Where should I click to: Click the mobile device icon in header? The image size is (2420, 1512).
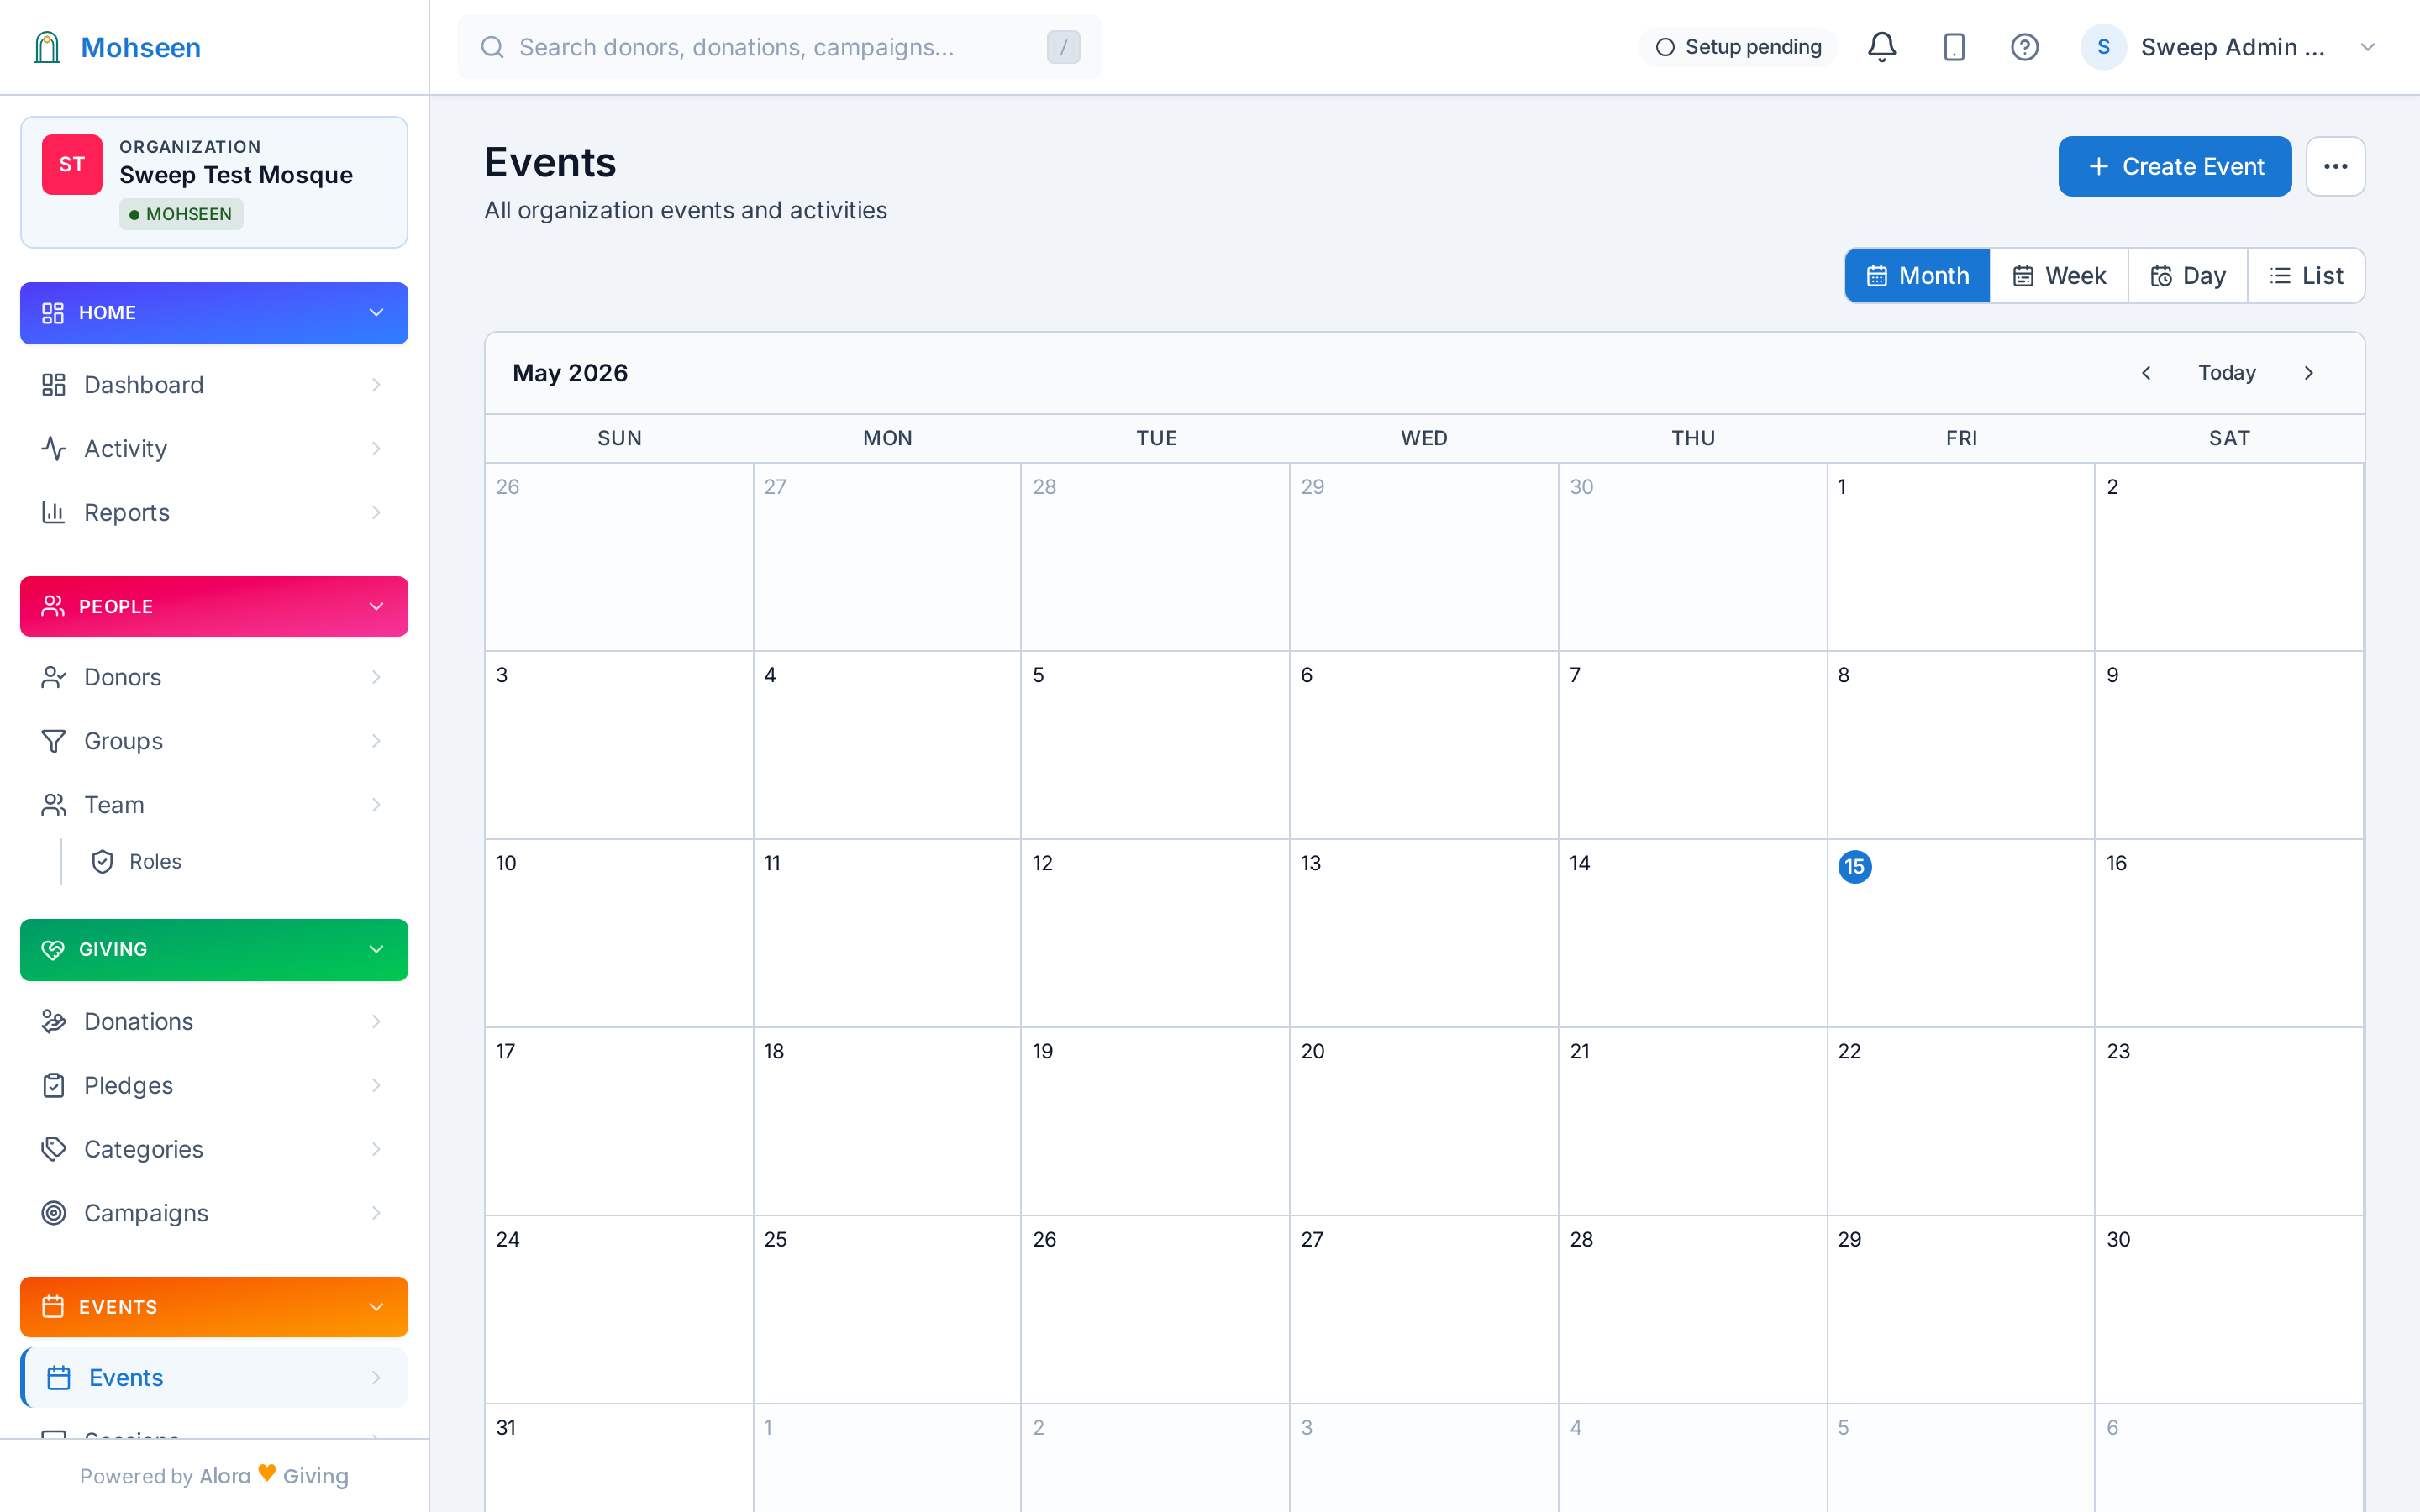1953,47
